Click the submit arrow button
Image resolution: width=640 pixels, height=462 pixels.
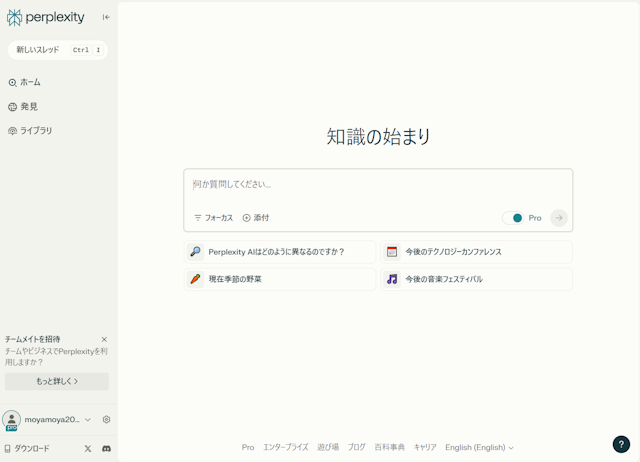tap(559, 218)
